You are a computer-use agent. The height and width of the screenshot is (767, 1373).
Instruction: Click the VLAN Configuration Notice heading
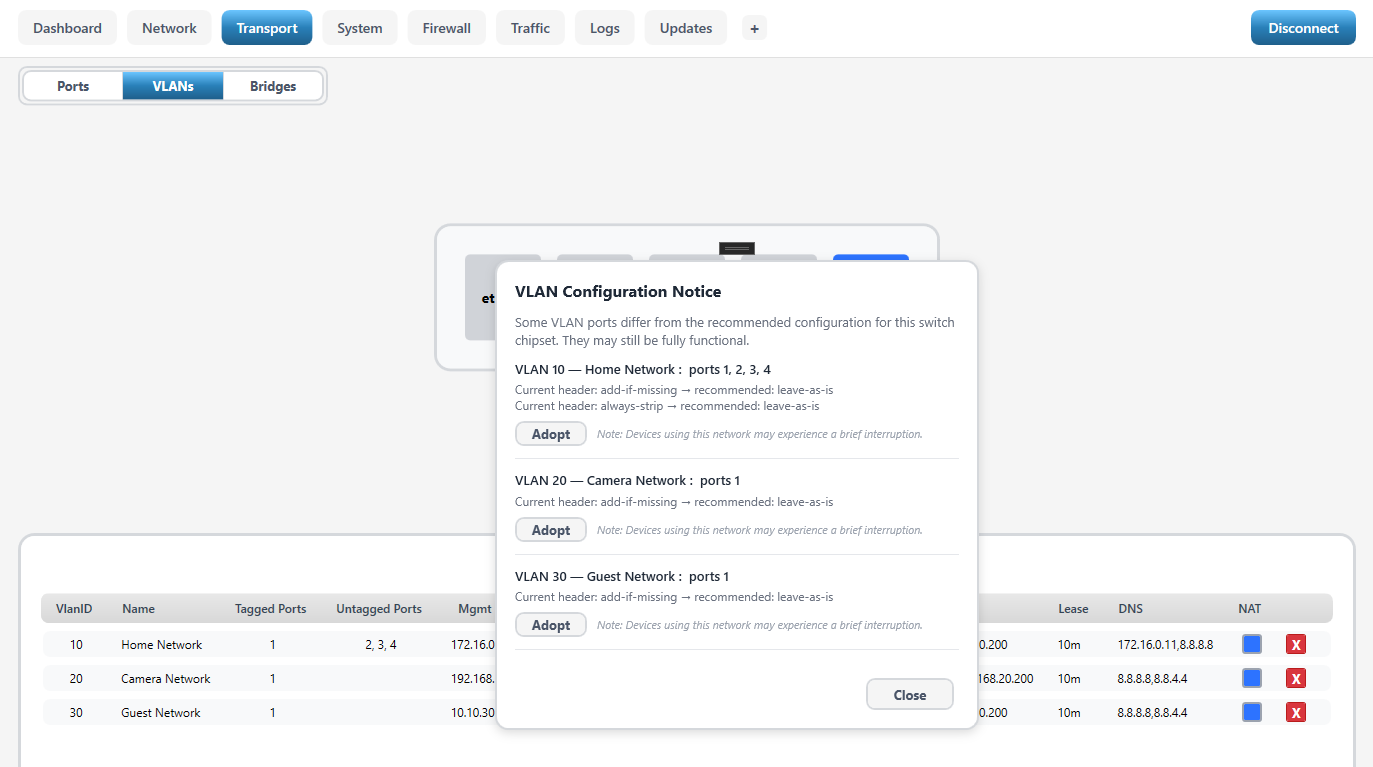[x=618, y=292]
